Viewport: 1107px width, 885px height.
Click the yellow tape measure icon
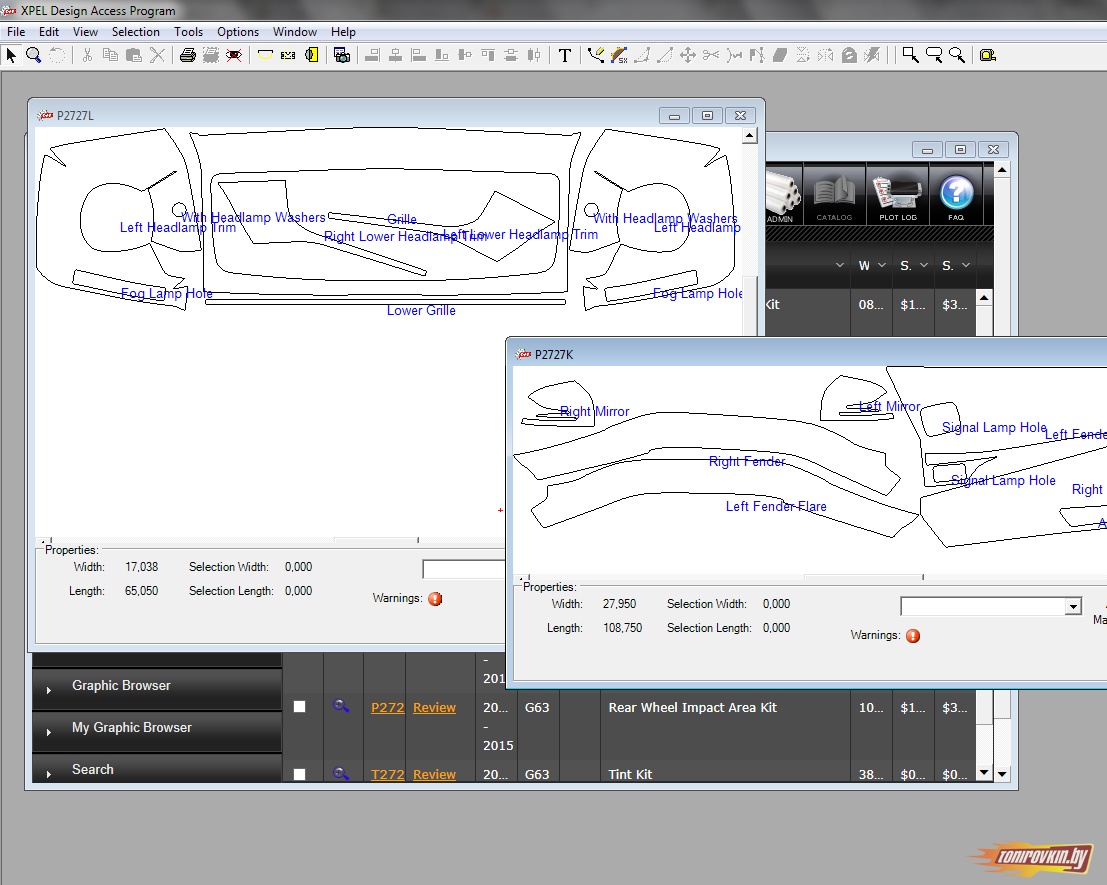(x=988, y=55)
